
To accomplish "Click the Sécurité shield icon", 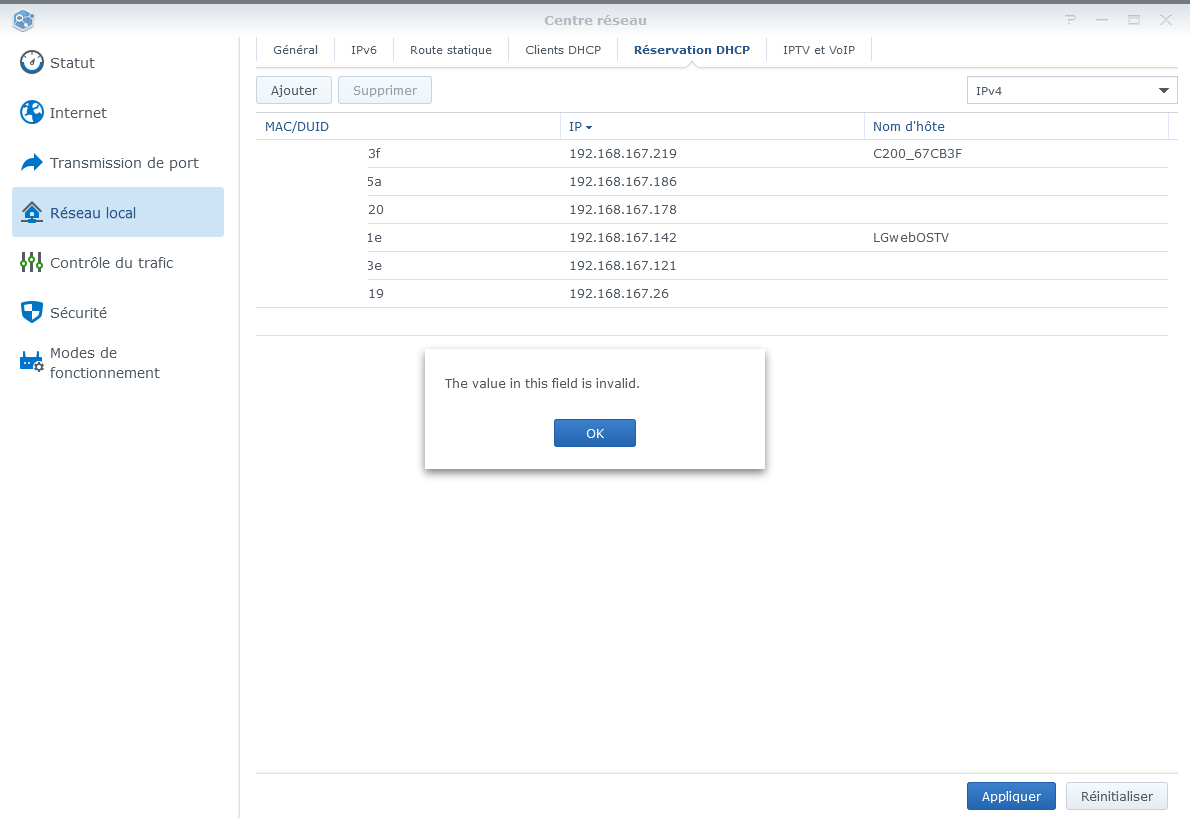I will [x=32, y=312].
